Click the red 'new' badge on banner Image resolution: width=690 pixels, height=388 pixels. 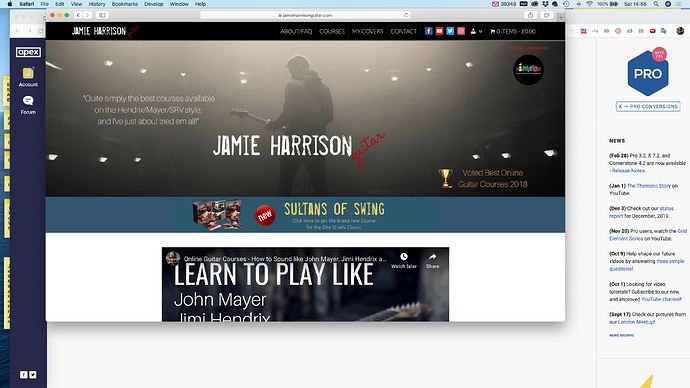tap(265, 215)
